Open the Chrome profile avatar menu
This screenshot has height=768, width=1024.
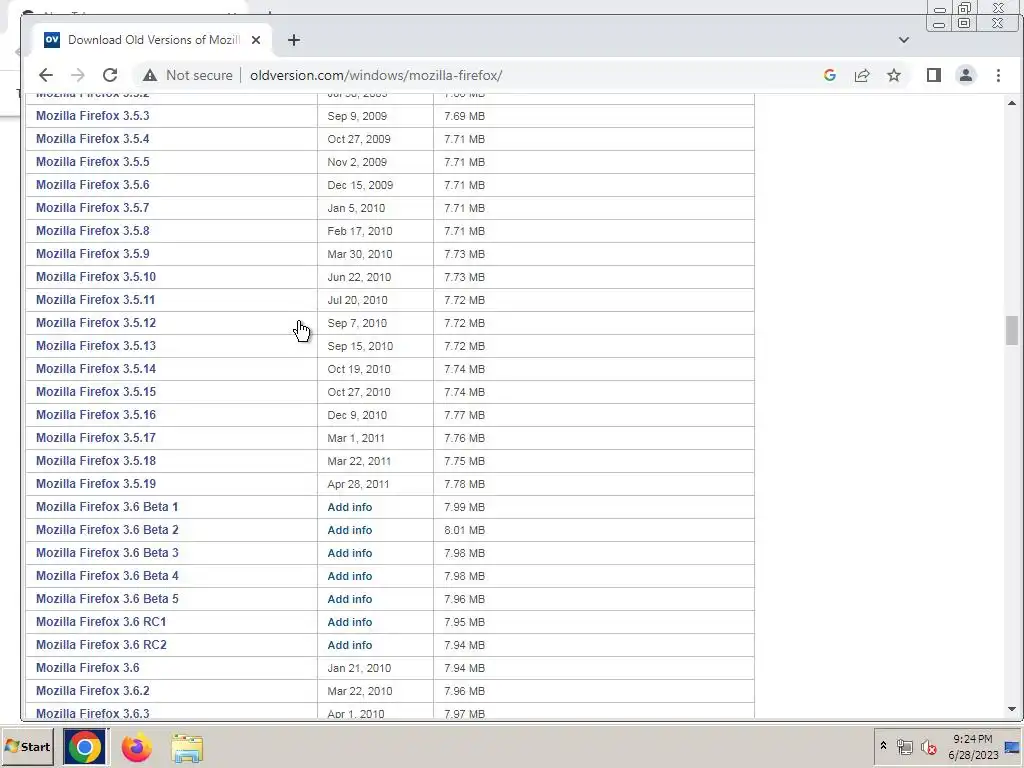click(966, 75)
